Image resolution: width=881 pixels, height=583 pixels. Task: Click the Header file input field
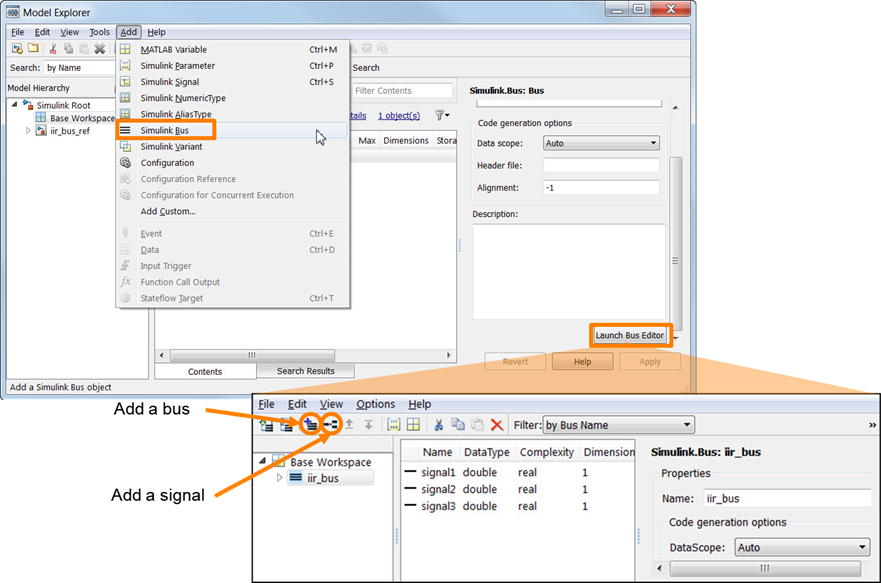coord(601,165)
